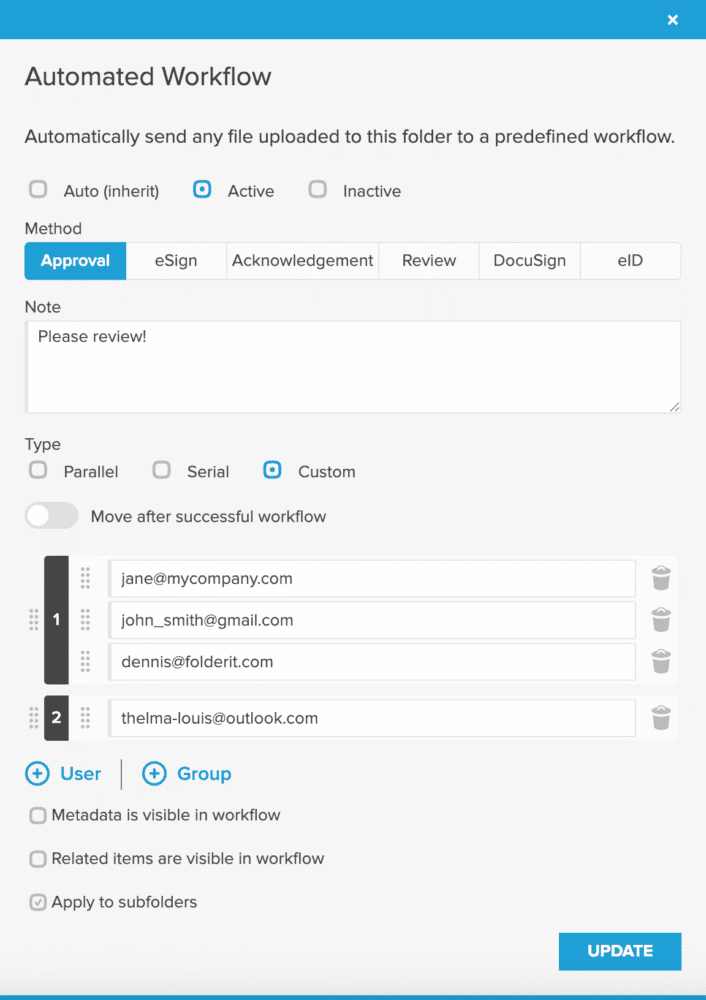Switch to the Acknowledgement method
Screen dimensions: 706x1000
point(302,261)
